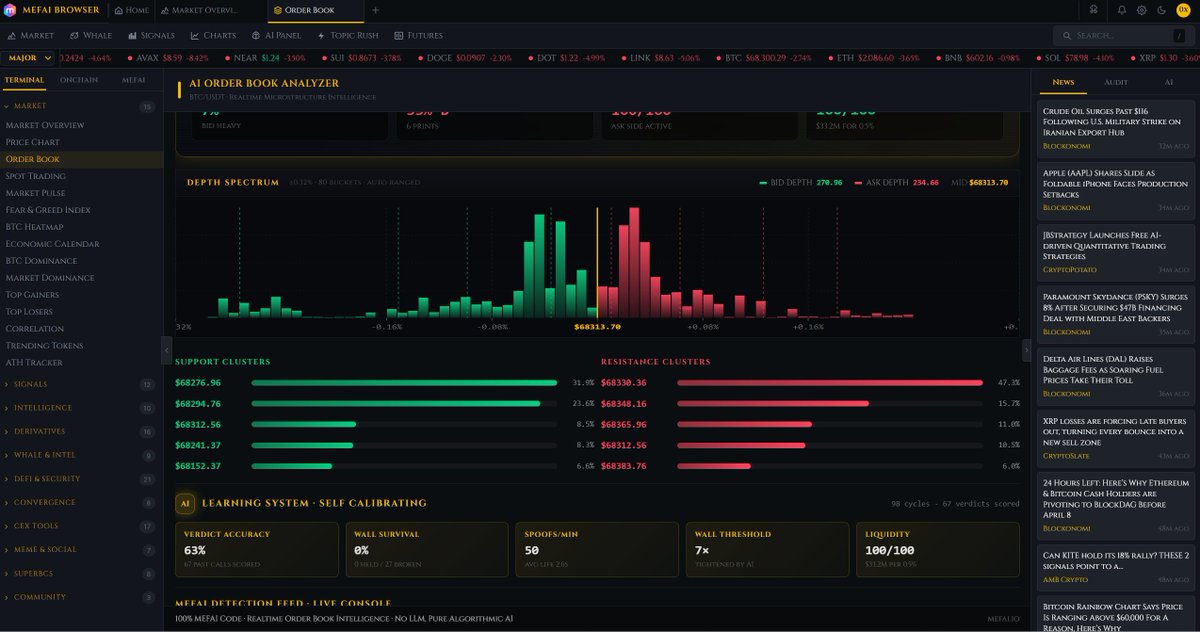Select the AI tab in the right panel
Image resolution: width=1200 pixels, height=632 pixels.
pos(1168,82)
